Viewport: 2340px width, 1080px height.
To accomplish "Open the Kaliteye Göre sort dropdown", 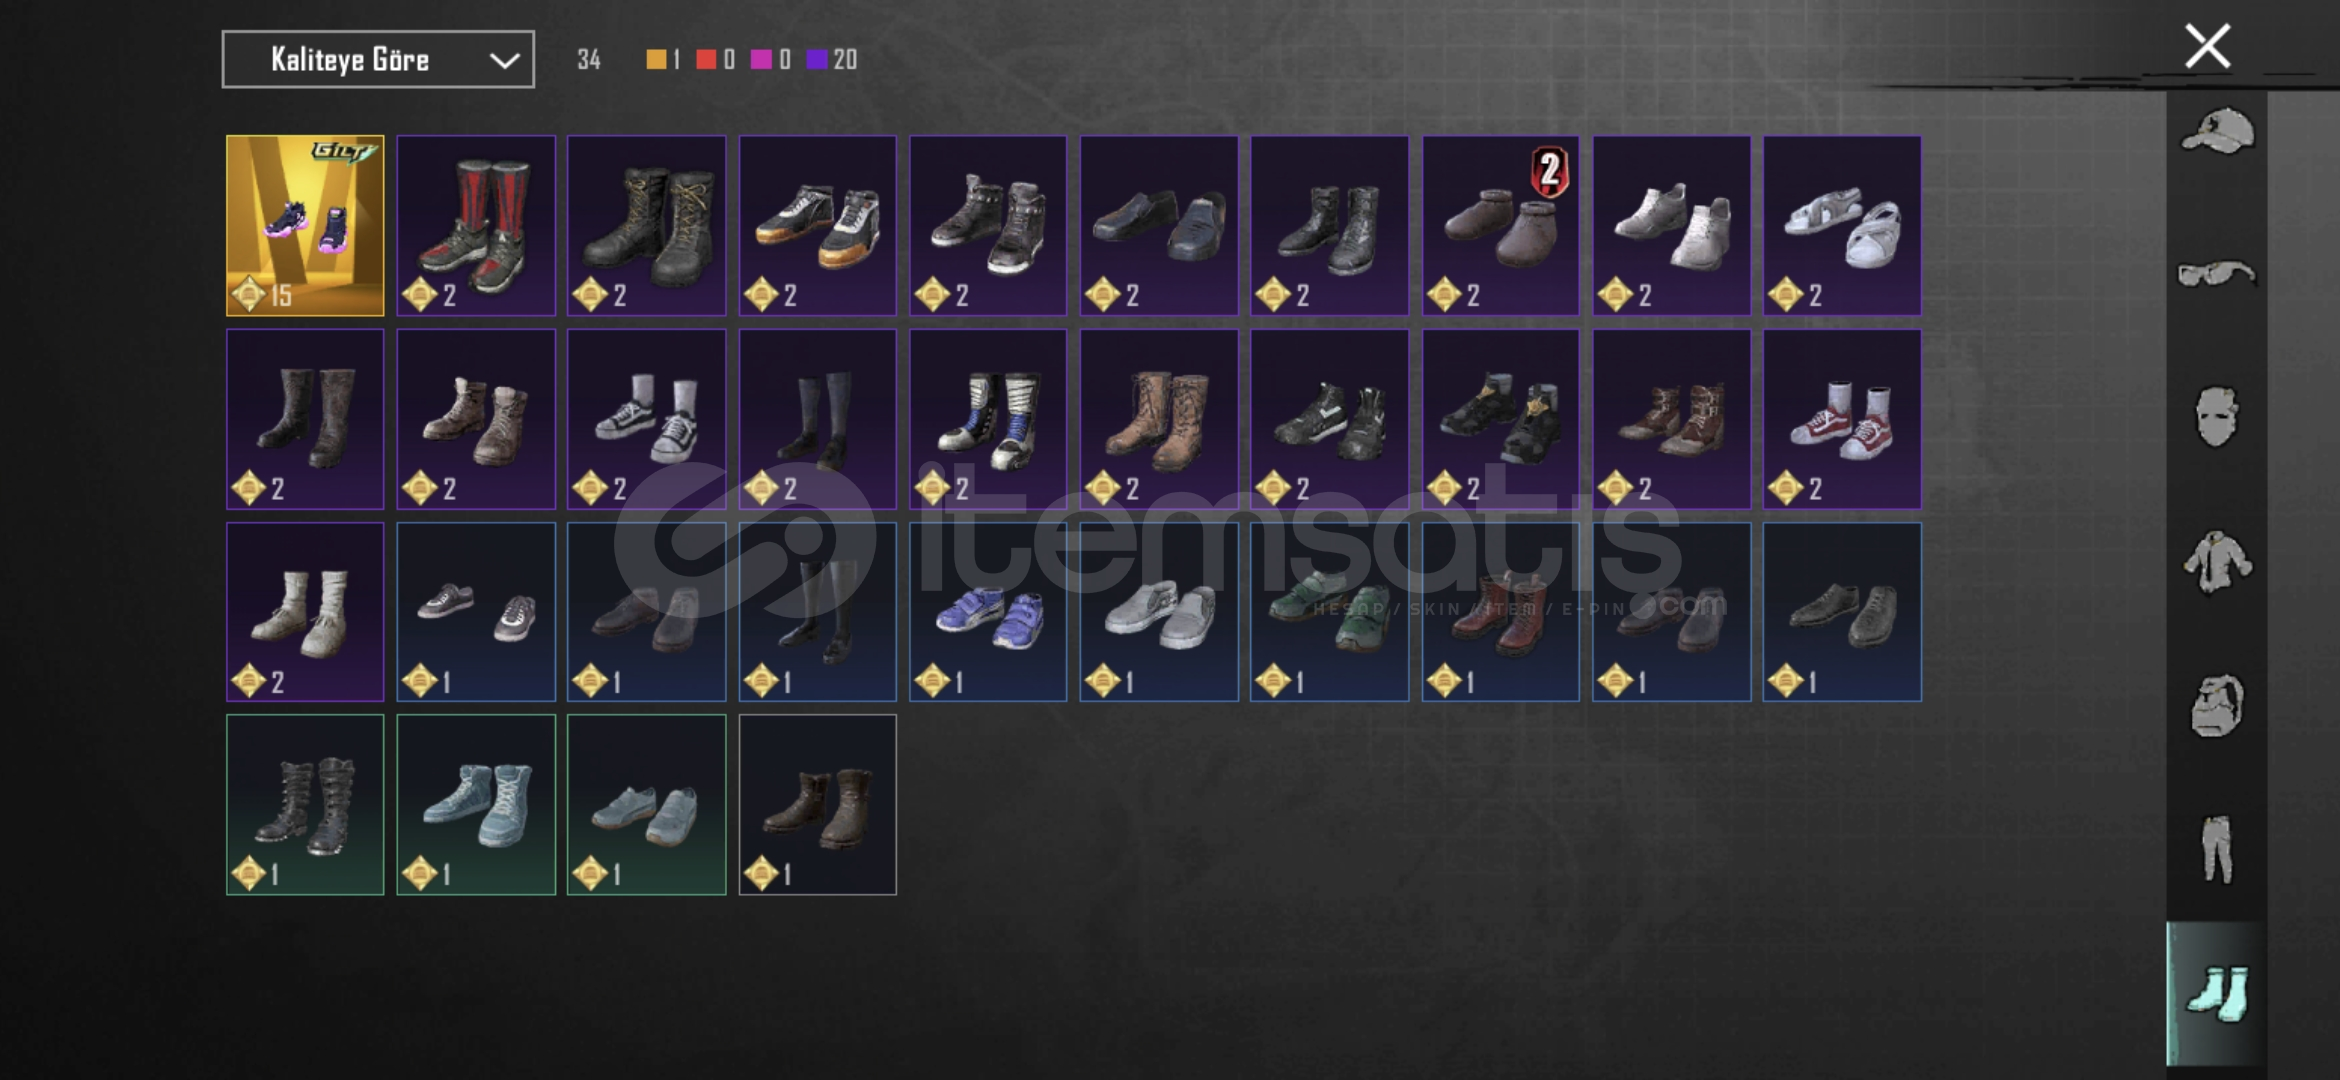I will (x=378, y=60).
